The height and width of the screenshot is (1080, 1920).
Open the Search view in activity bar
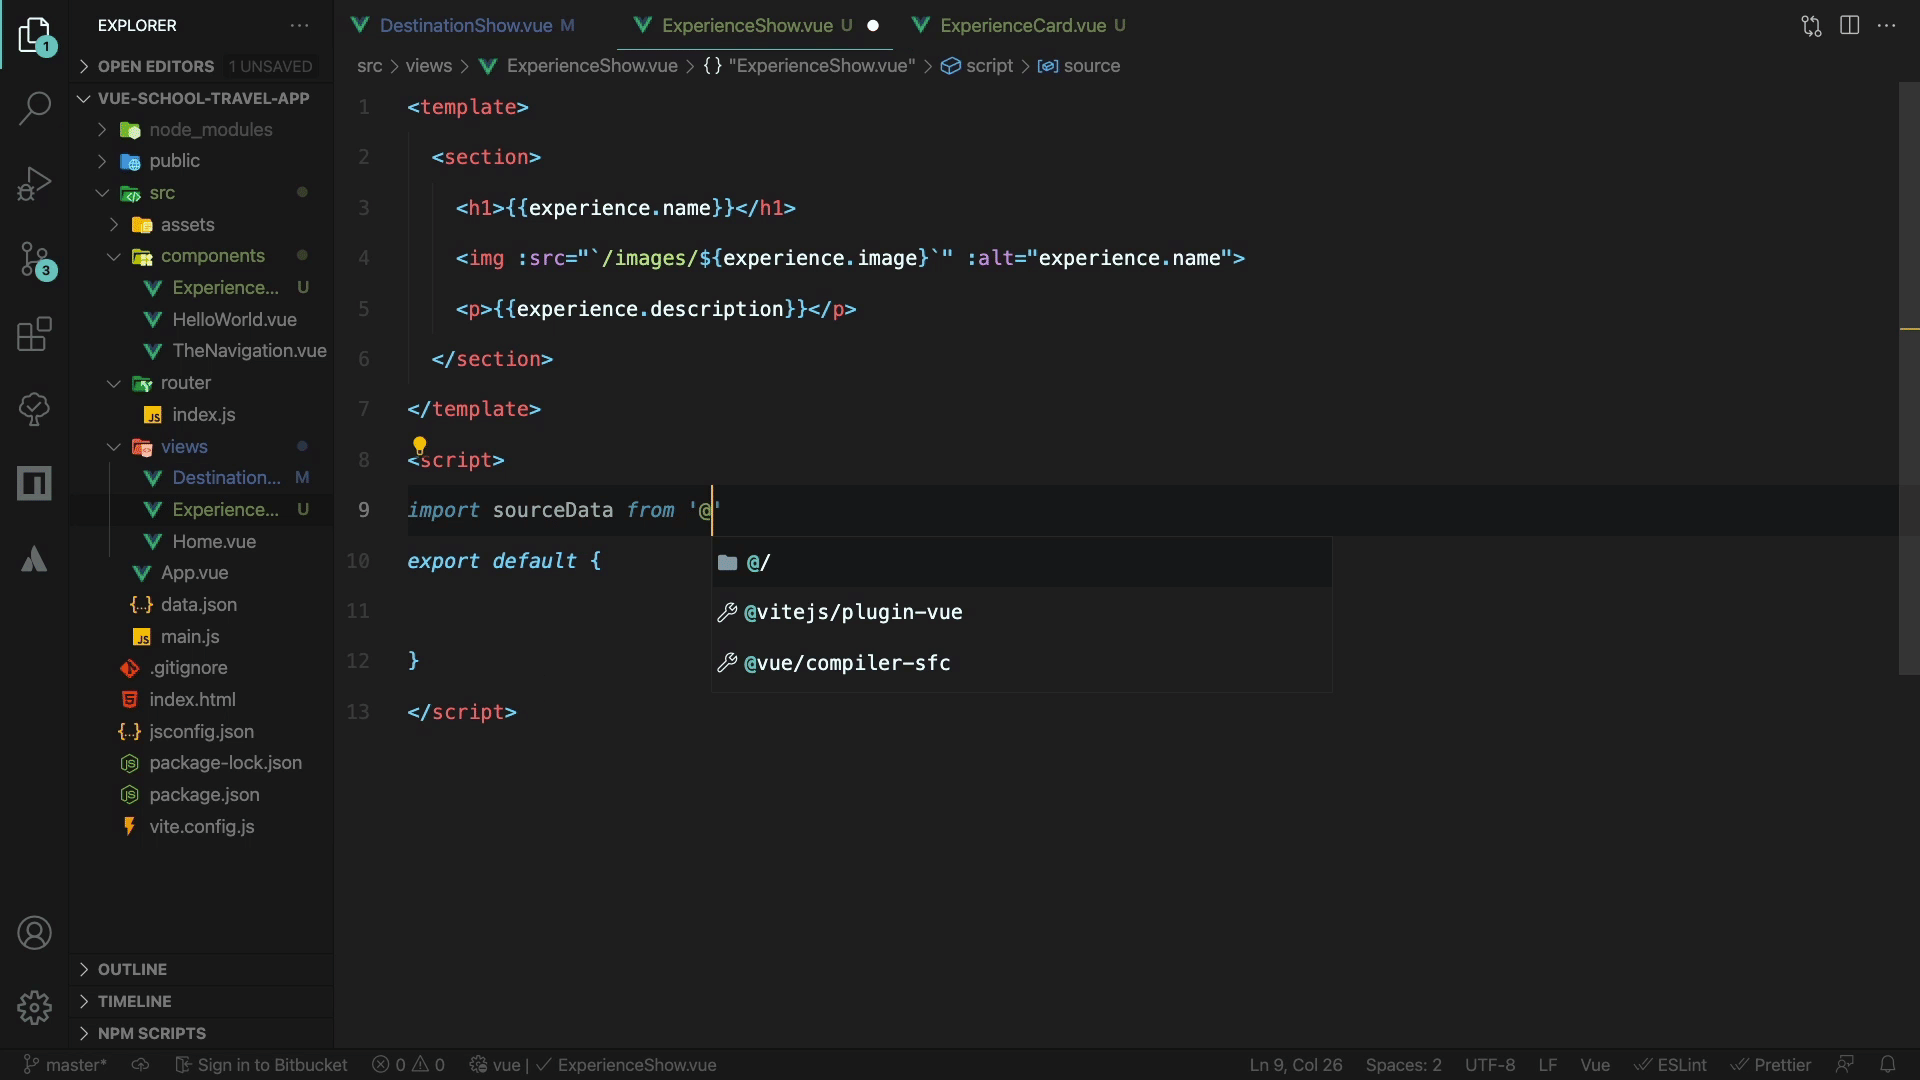point(35,108)
